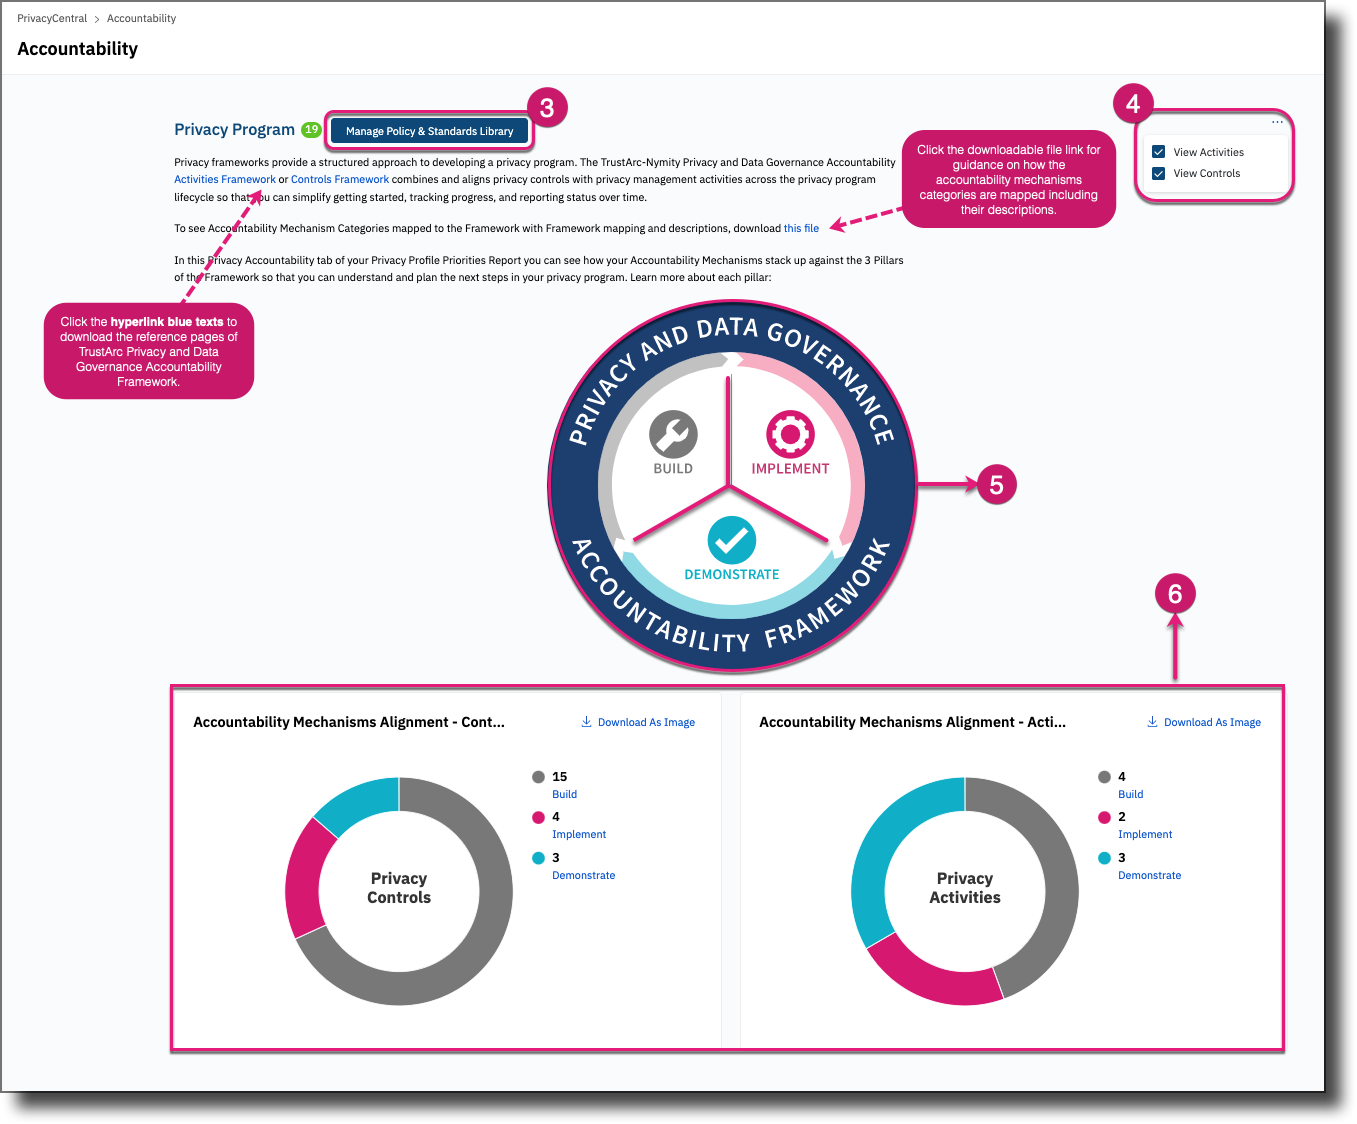Select the Accountability breadcrumb item
This screenshot has width=1357, height=1124.
141,18
